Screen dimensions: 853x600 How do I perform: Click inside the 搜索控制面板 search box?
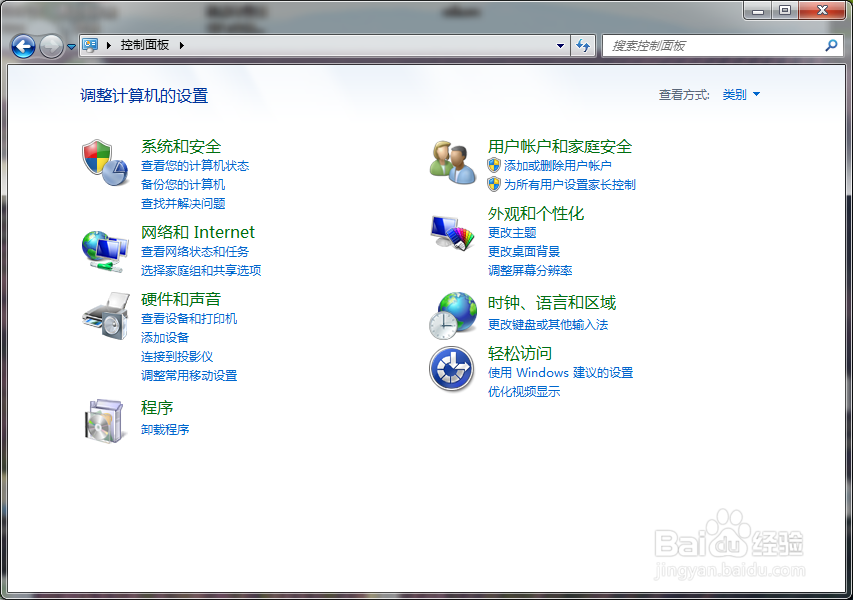click(700, 45)
